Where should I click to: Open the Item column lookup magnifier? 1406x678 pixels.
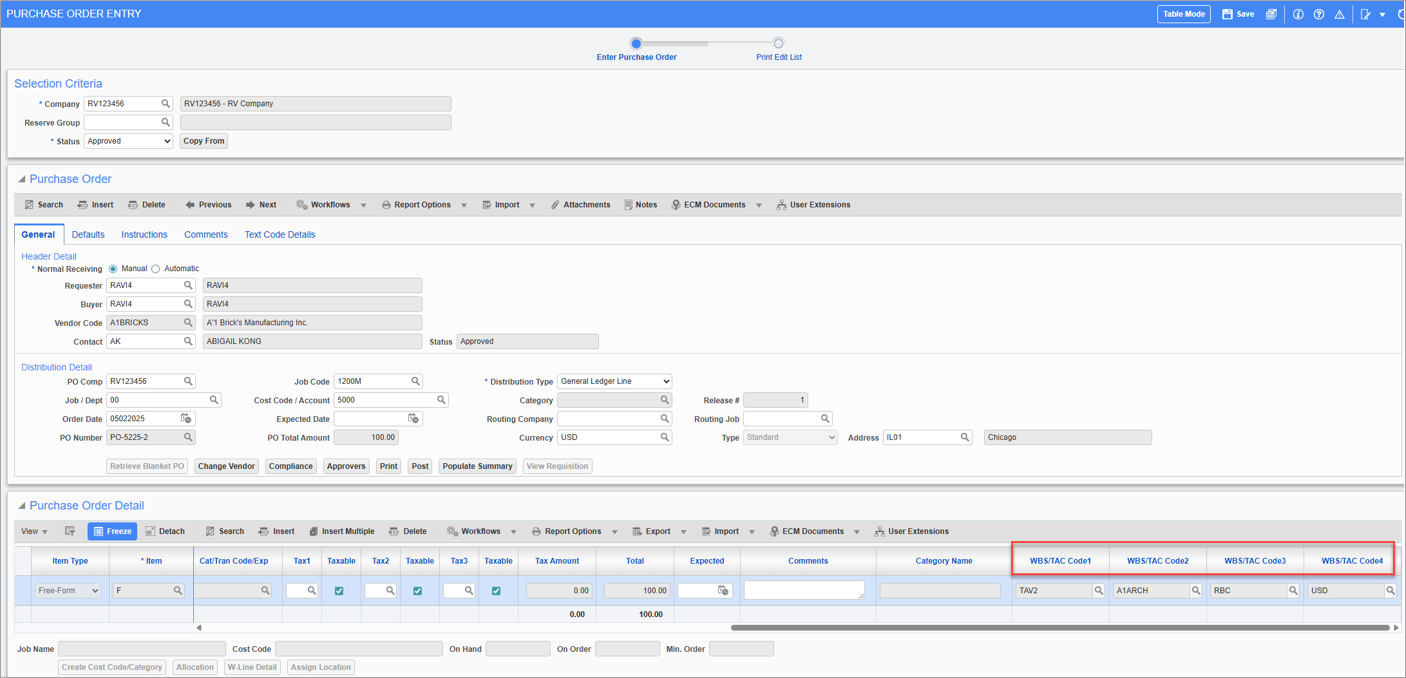[x=178, y=591]
